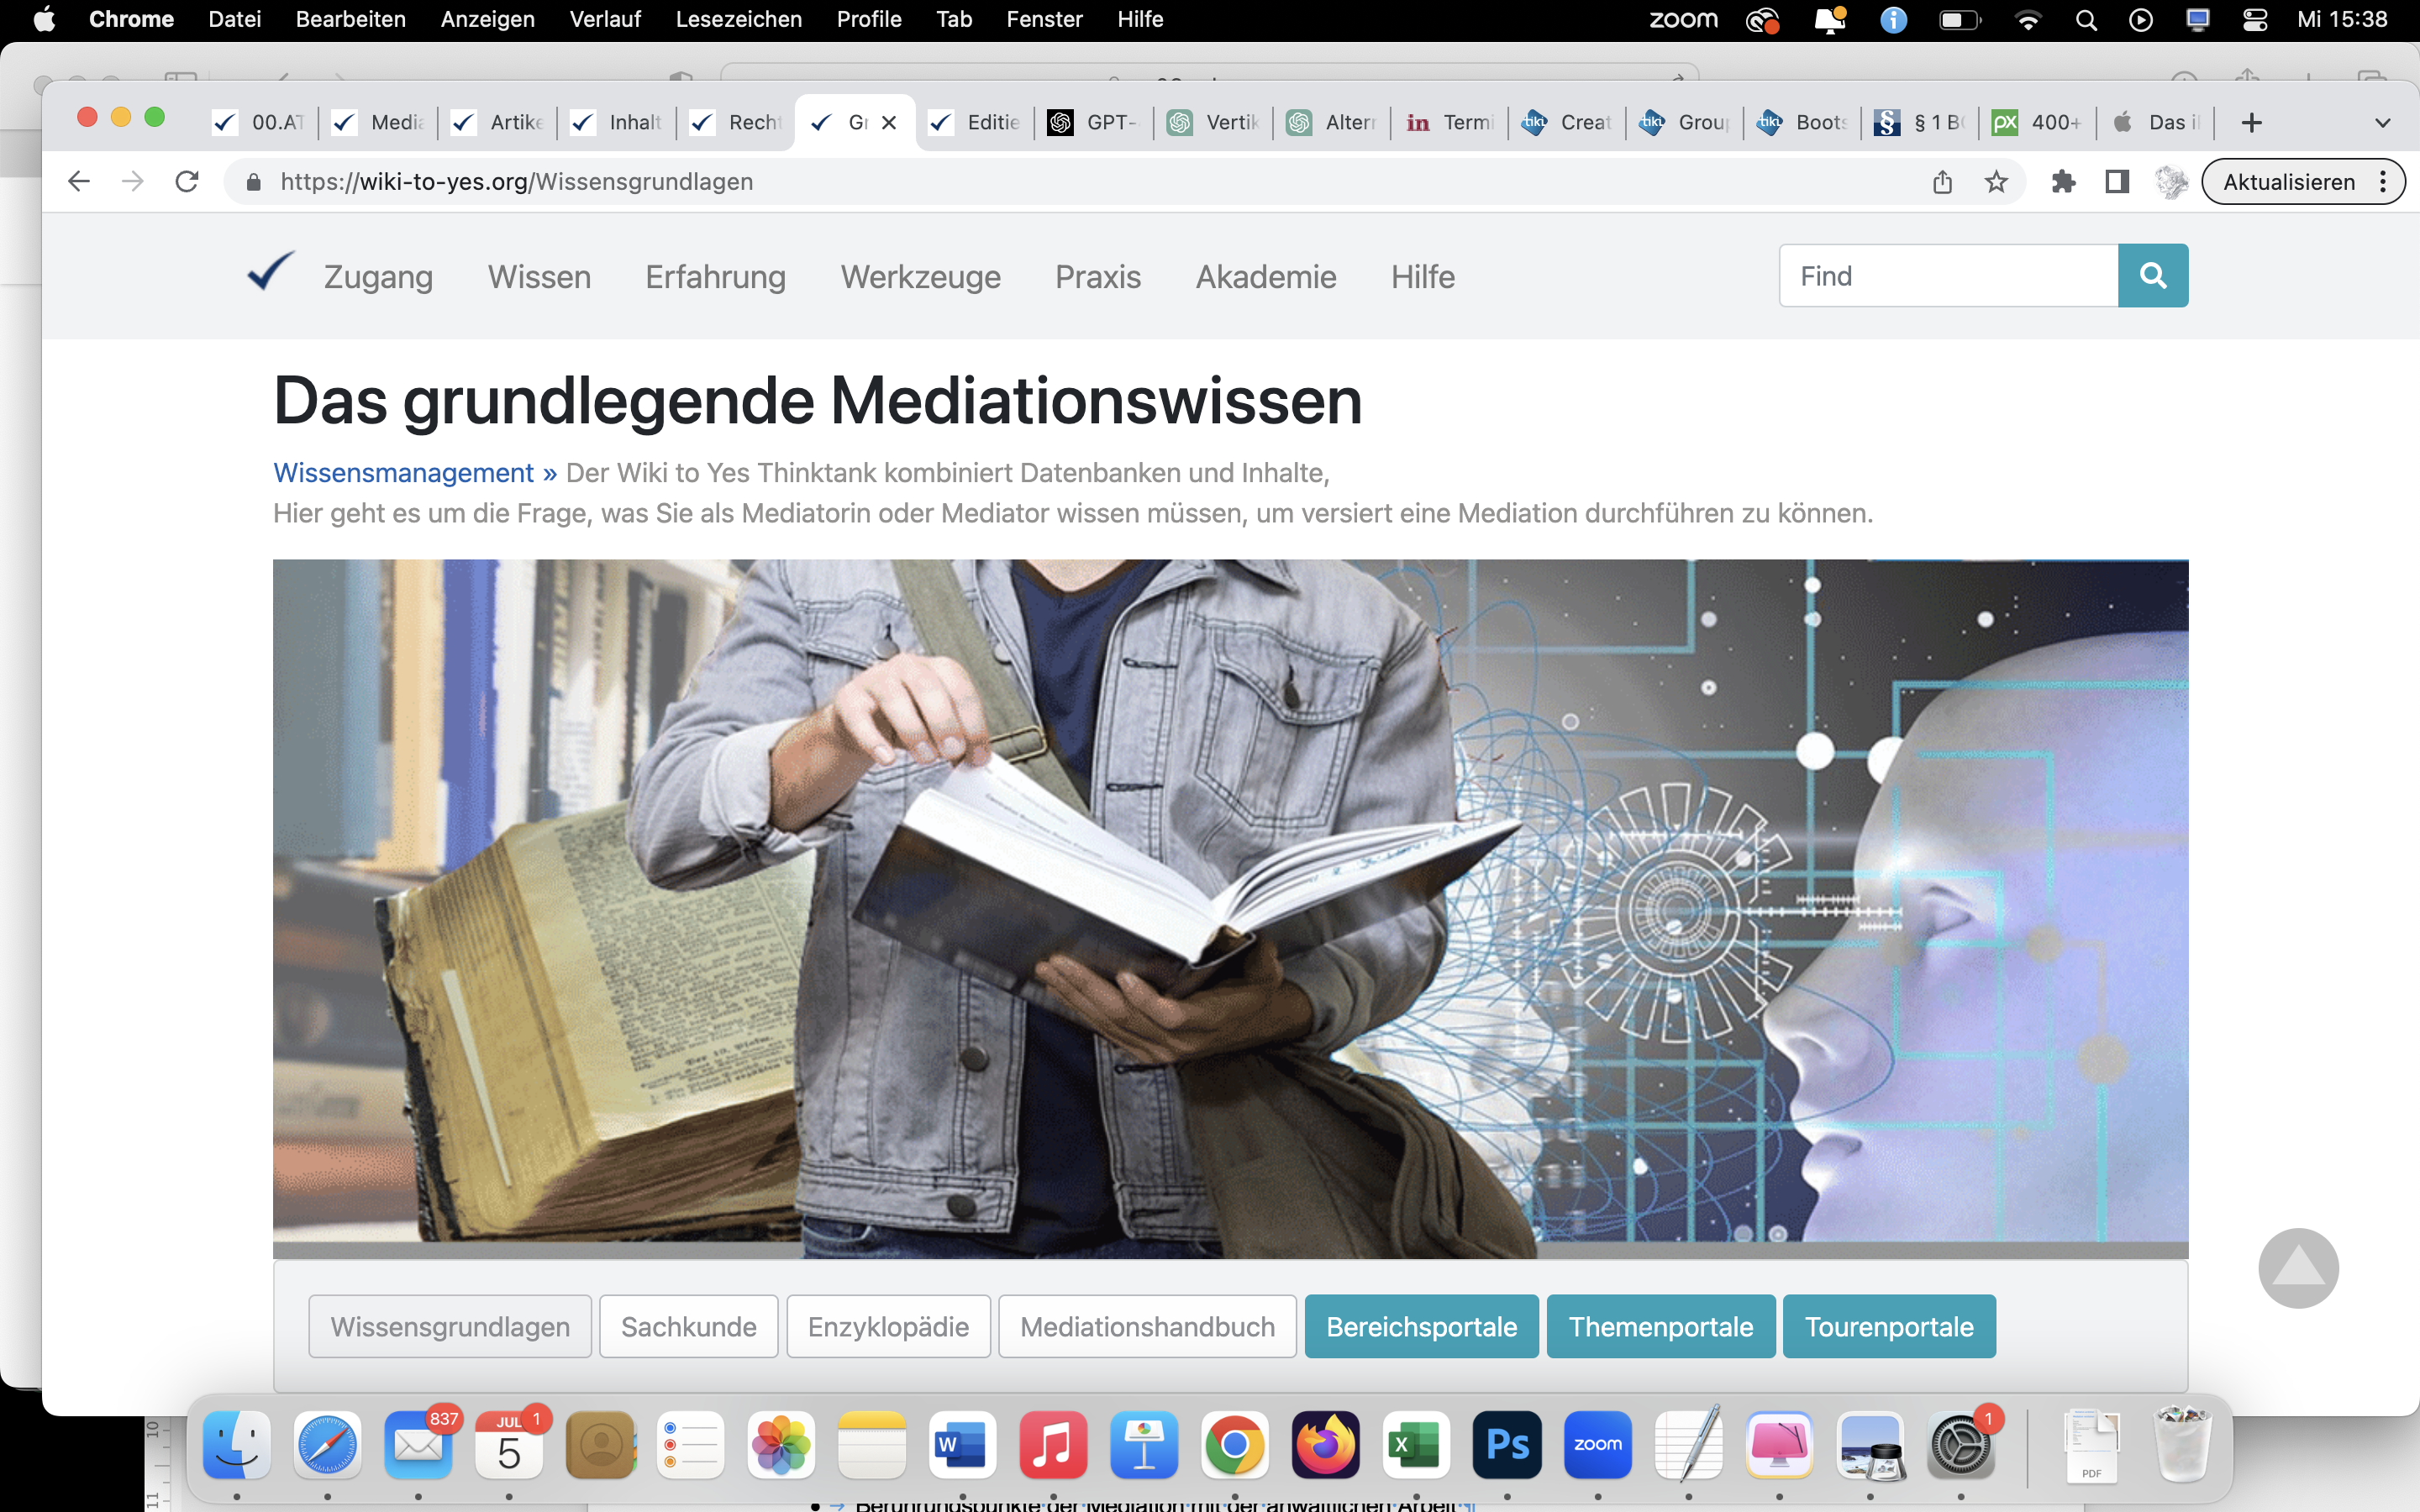The image size is (2420, 1512).
Task: Click the share page icon
Action: point(1942,181)
